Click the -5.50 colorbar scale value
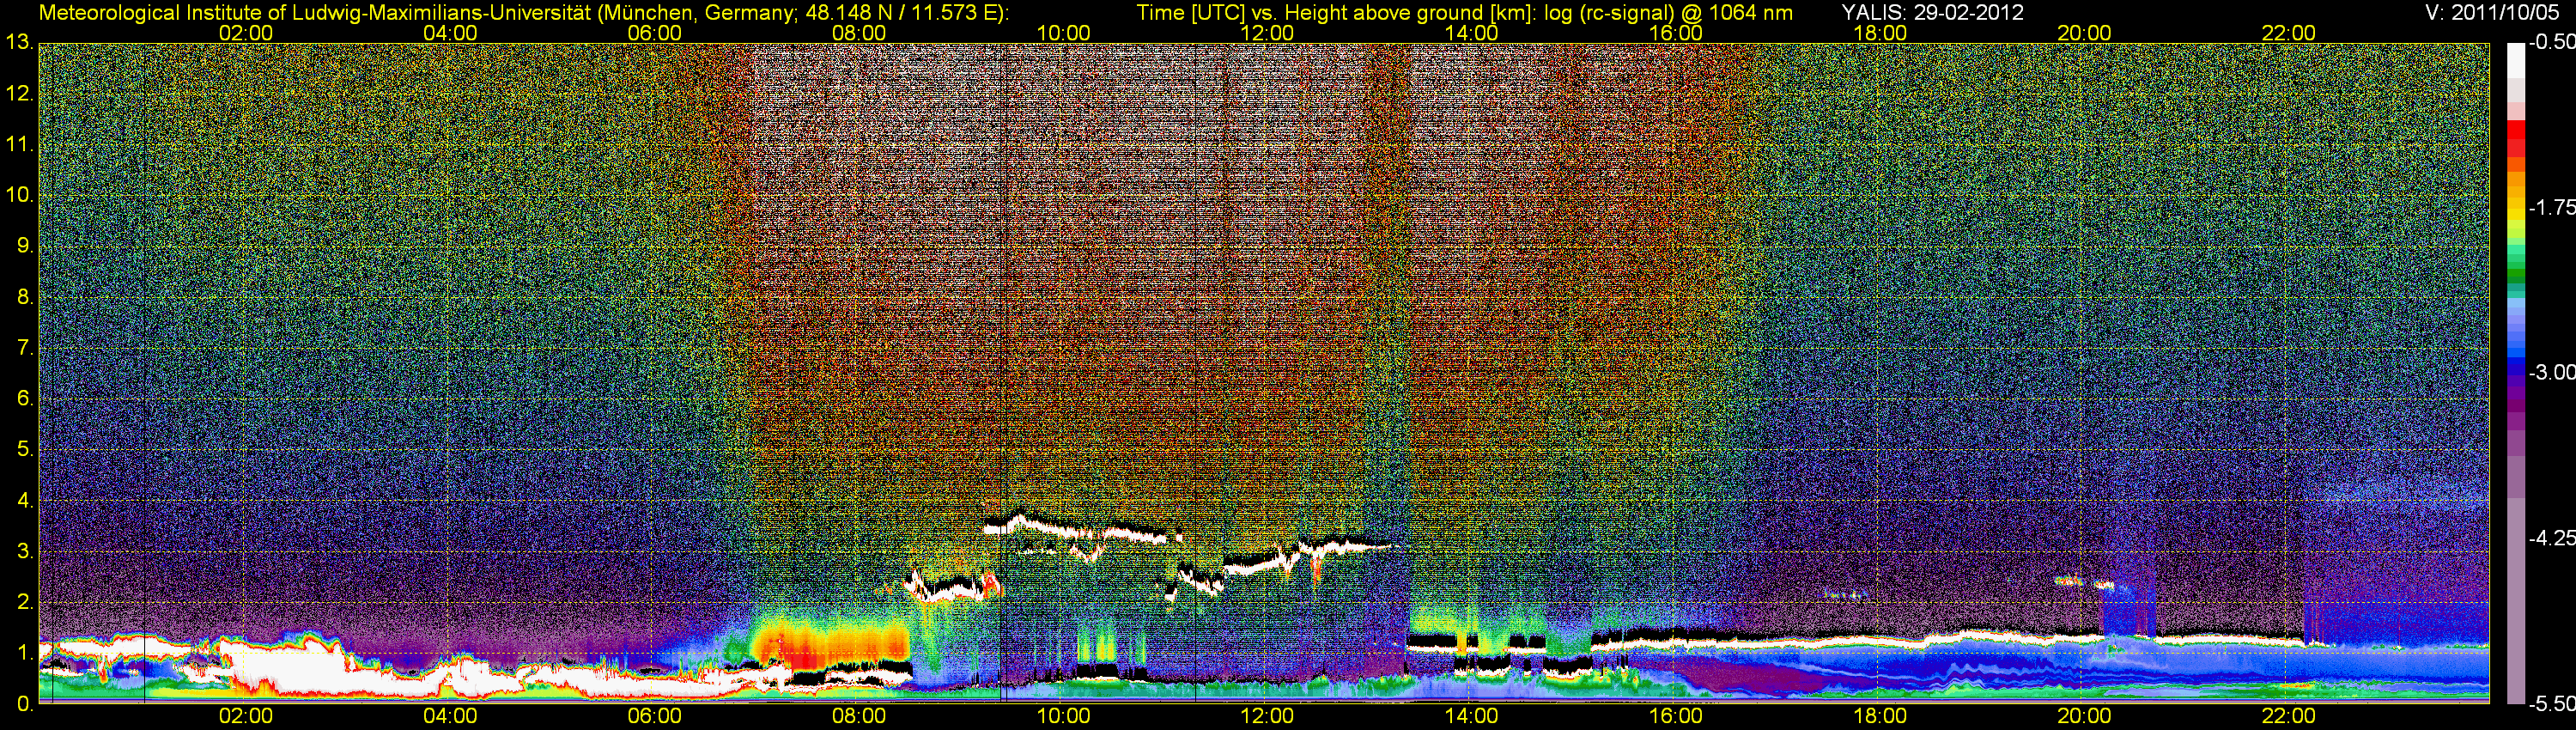Screen dimensions: 2576x730 point(2551,703)
